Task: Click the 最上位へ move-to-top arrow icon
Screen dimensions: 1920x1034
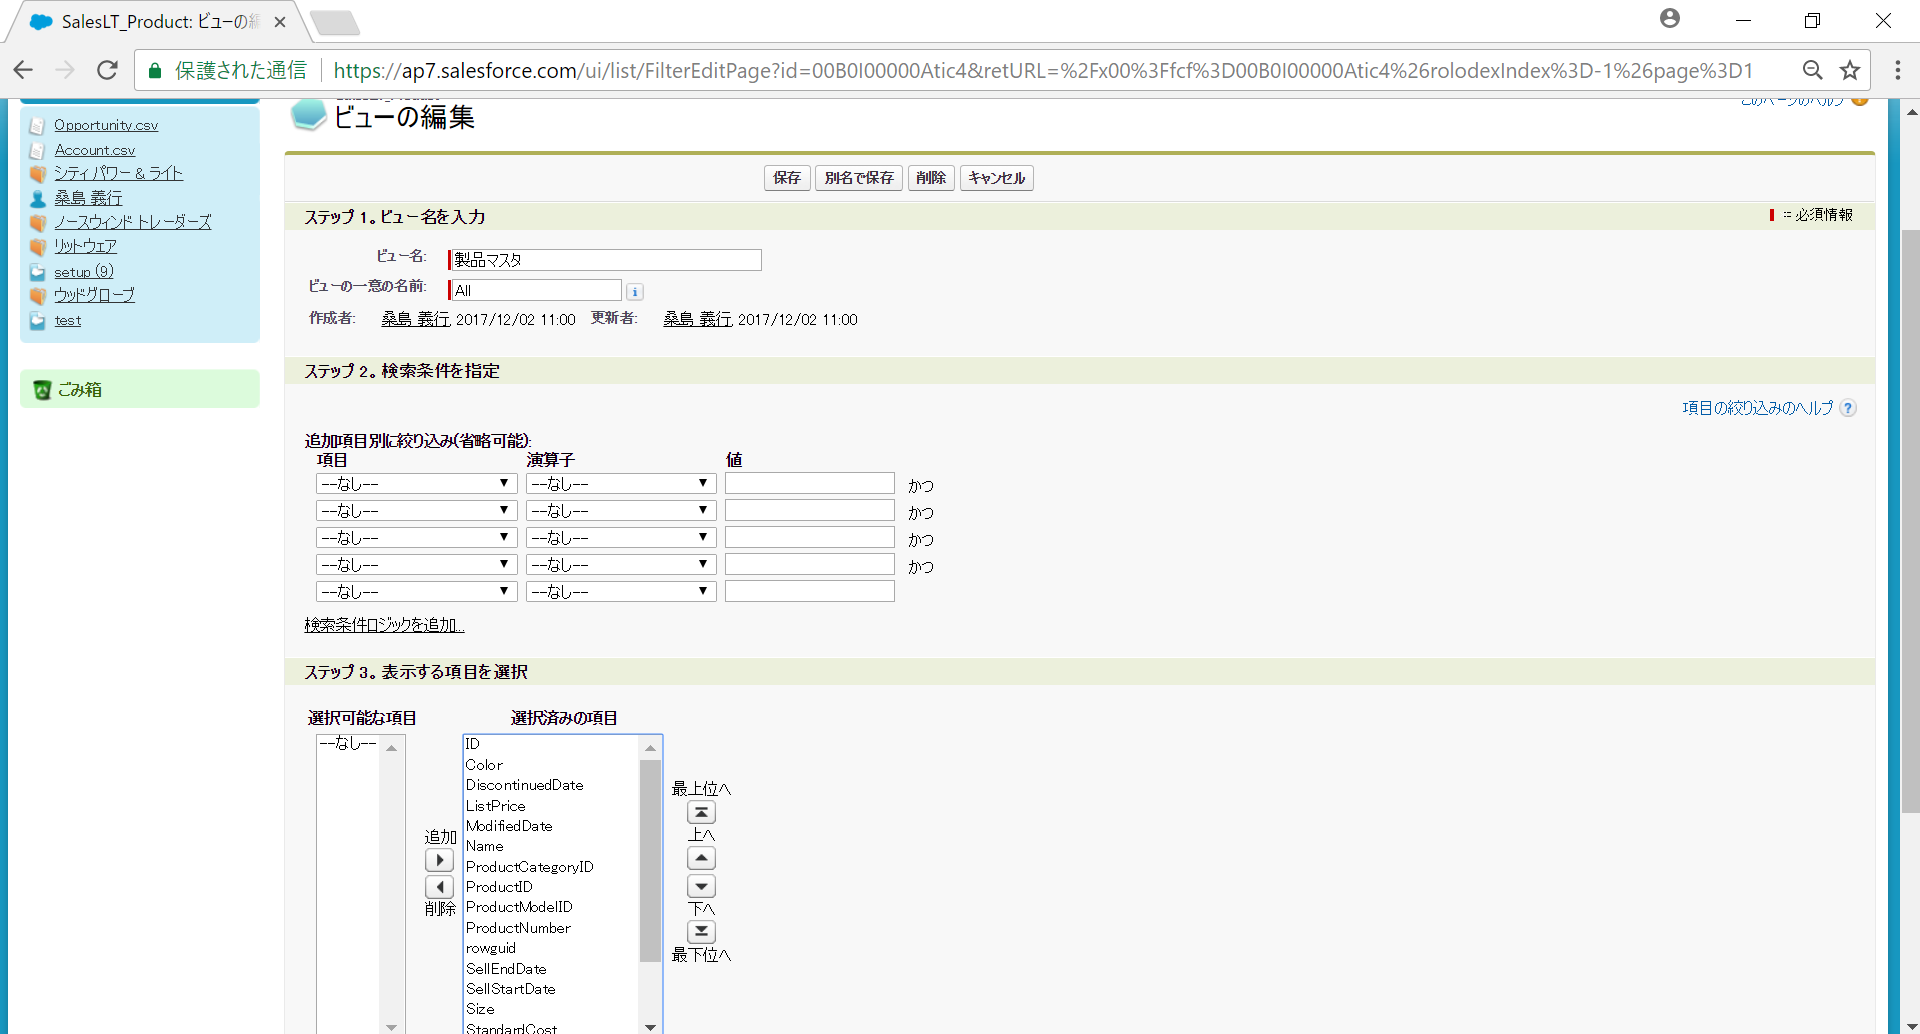Action: (x=702, y=812)
